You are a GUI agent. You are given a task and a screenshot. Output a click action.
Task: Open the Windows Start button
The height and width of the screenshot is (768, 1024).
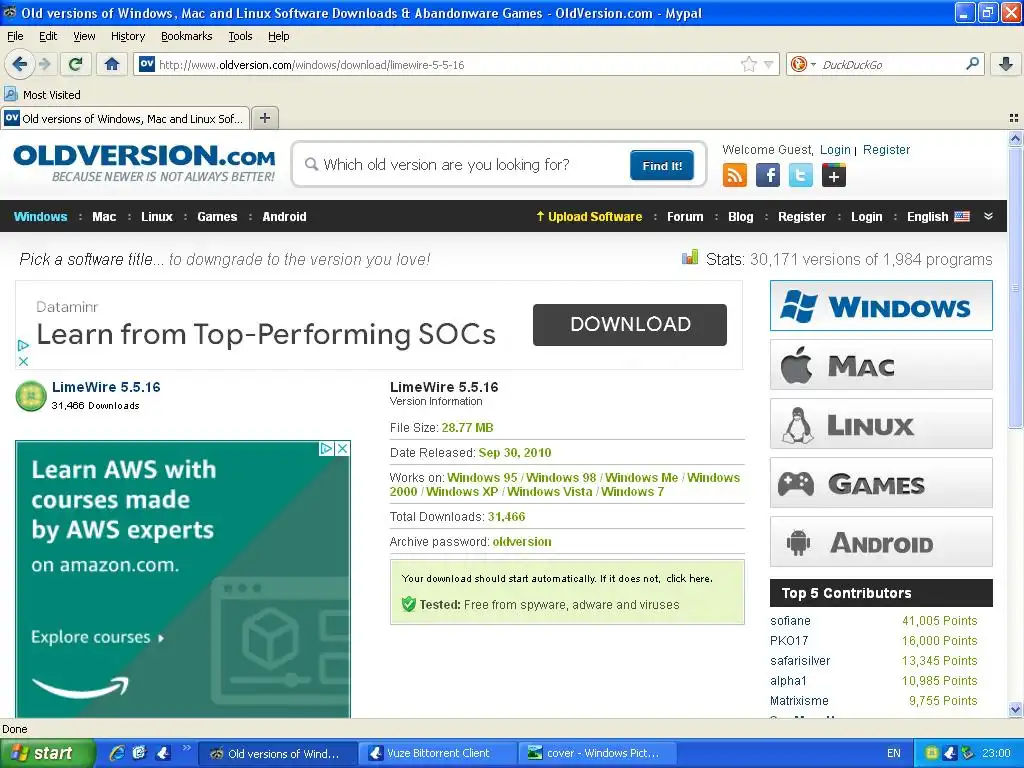(x=47, y=753)
